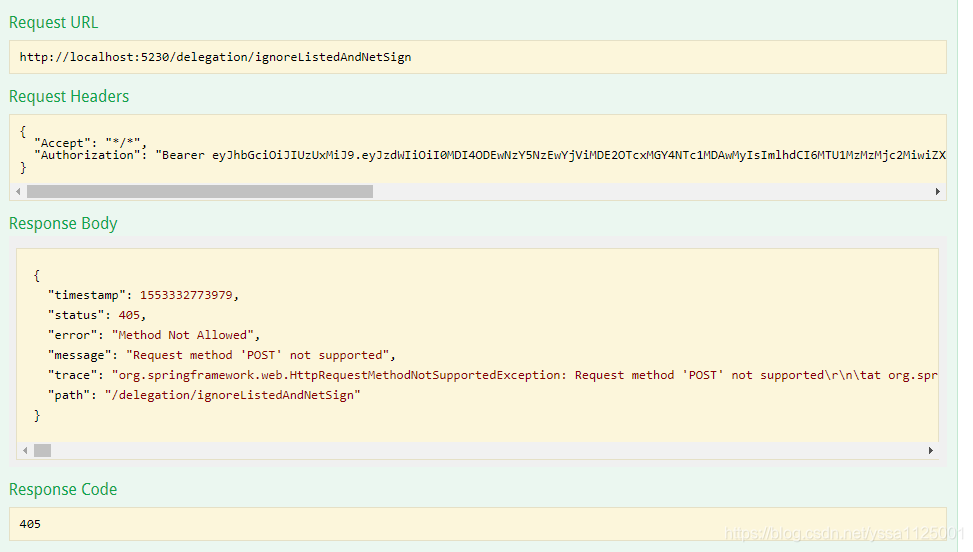The height and width of the screenshot is (552, 973).
Task: Click the Response Code heading
Action: coord(63,489)
